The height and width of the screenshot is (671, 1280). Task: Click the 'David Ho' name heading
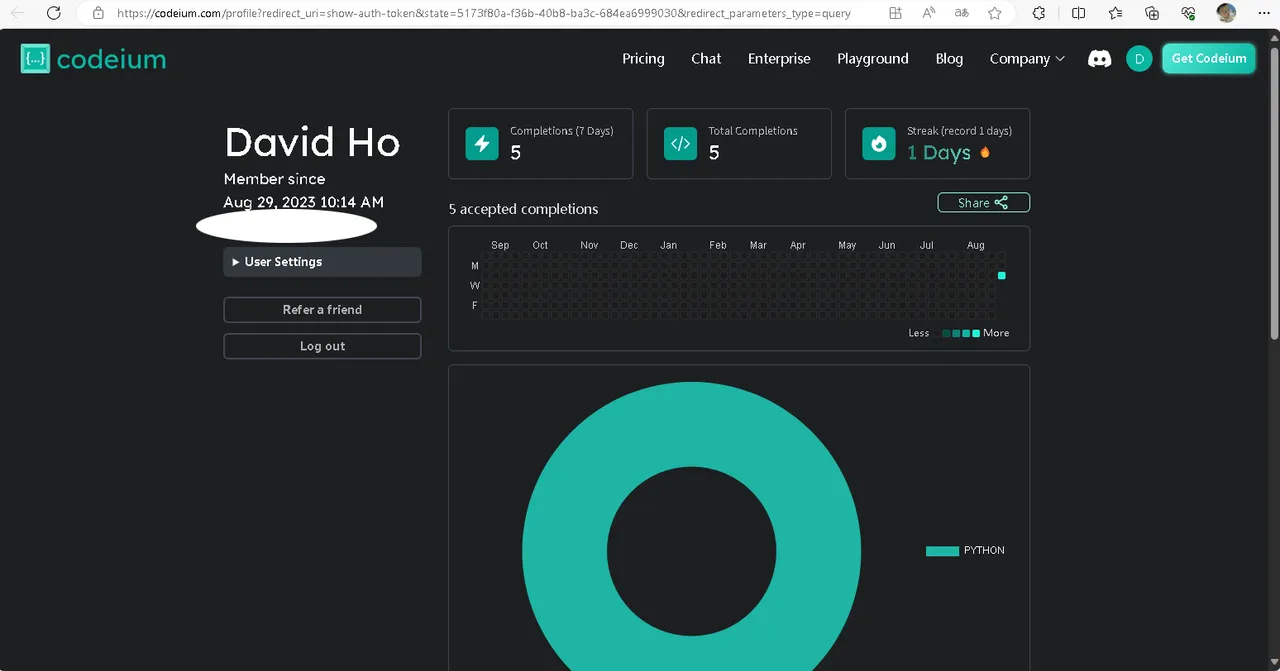tap(312, 142)
